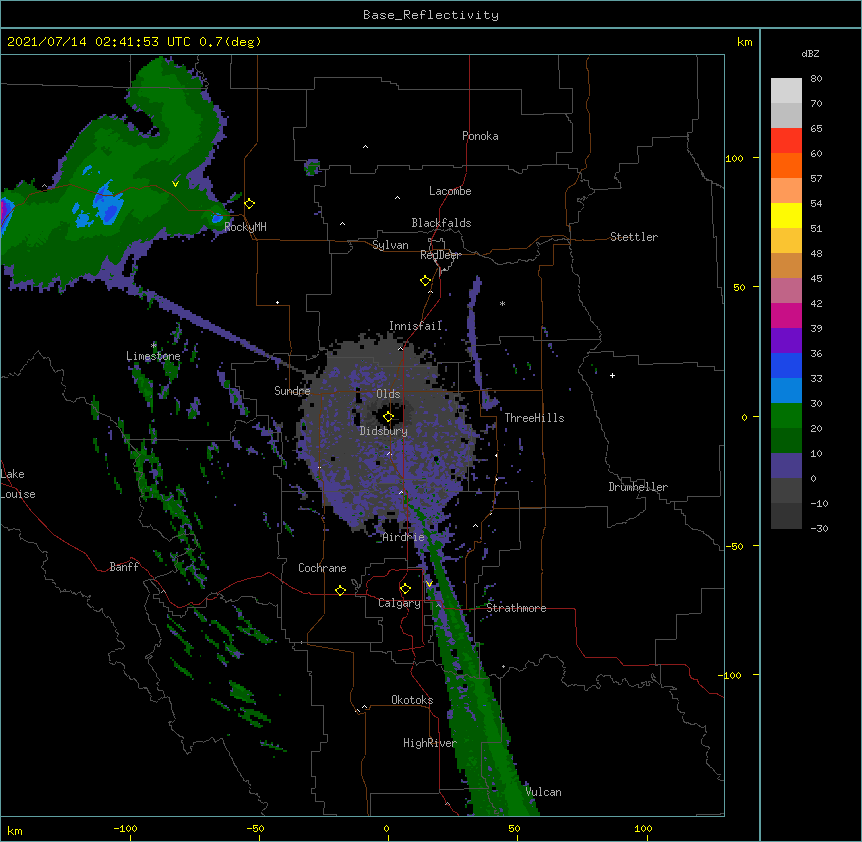The height and width of the screenshot is (842, 862).
Task: Click the 50 tick on the bottom axis
Action: (515, 828)
